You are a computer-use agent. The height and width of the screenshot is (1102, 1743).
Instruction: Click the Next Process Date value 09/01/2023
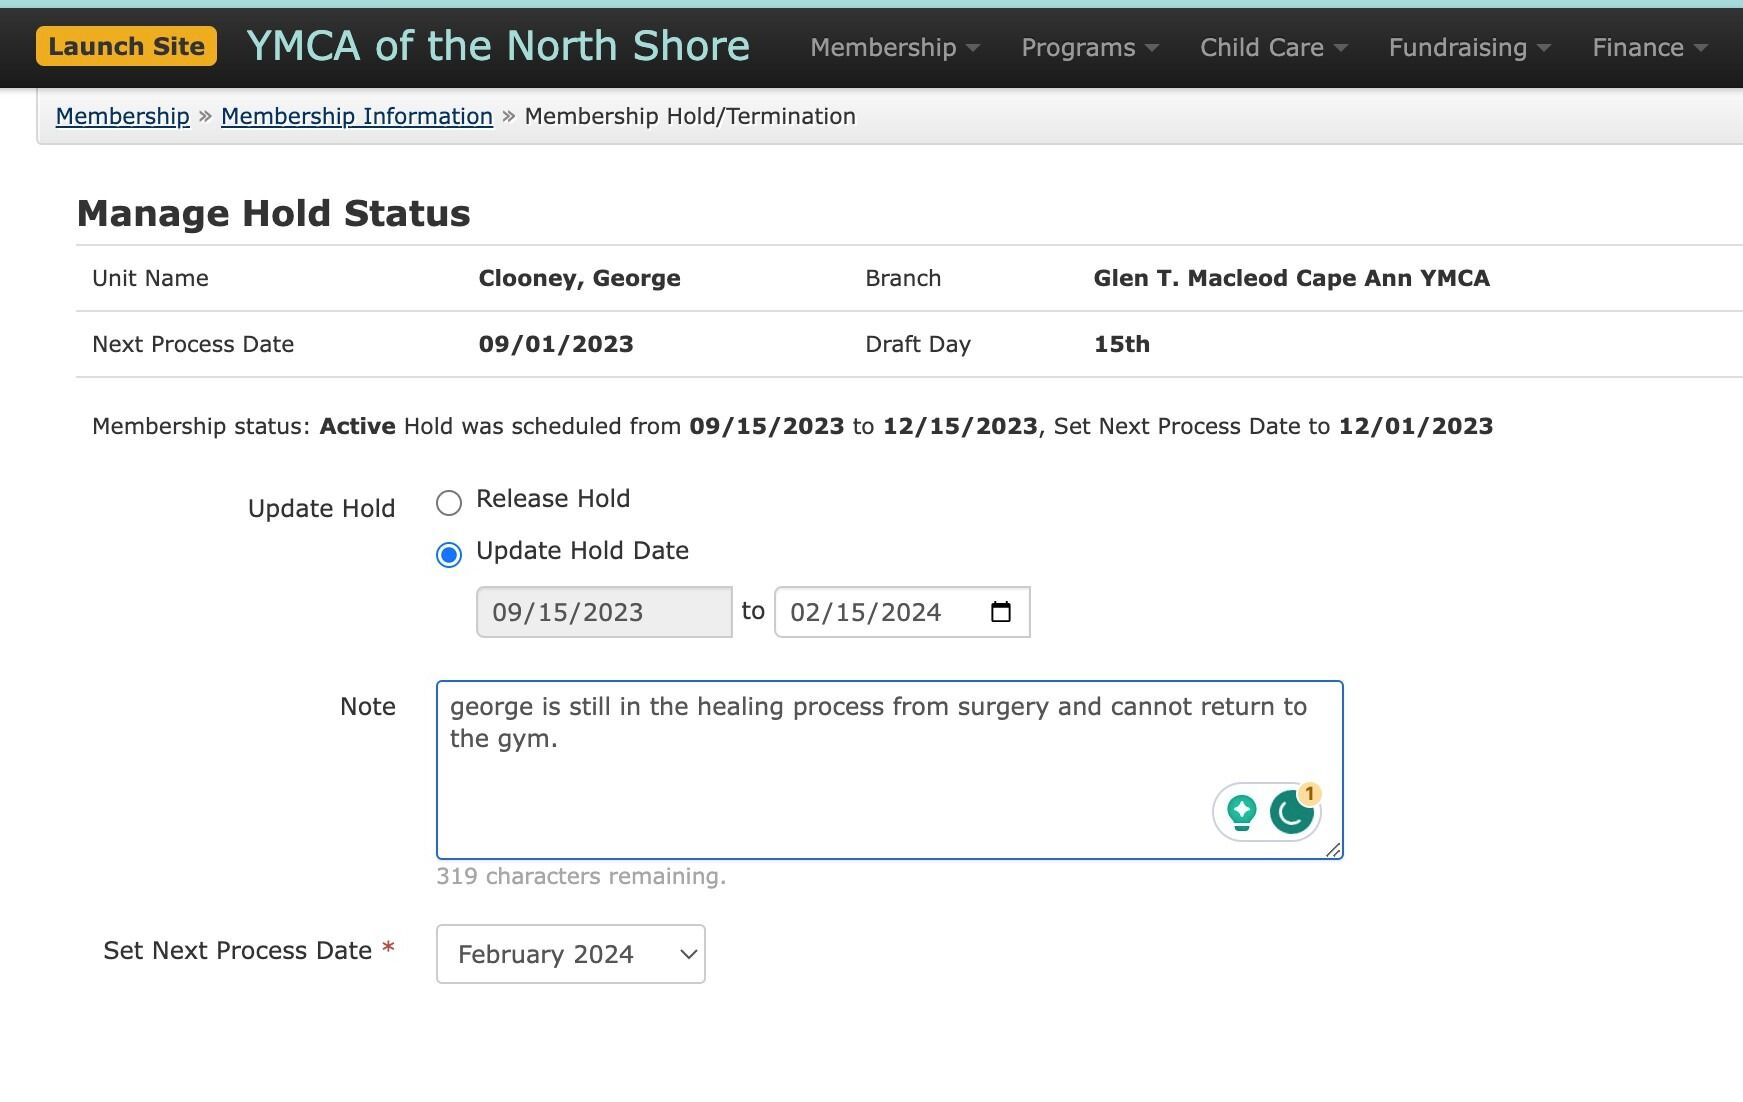pyautogui.click(x=556, y=344)
